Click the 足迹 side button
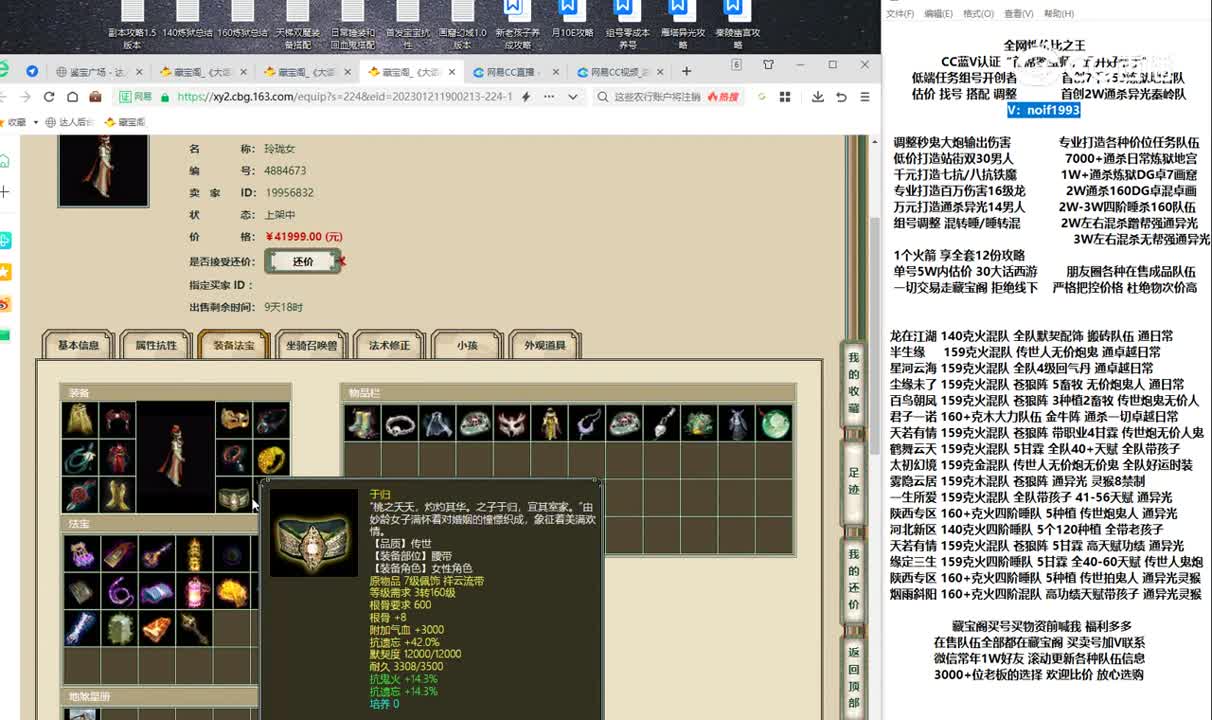The image size is (1212, 720). (853, 481)
